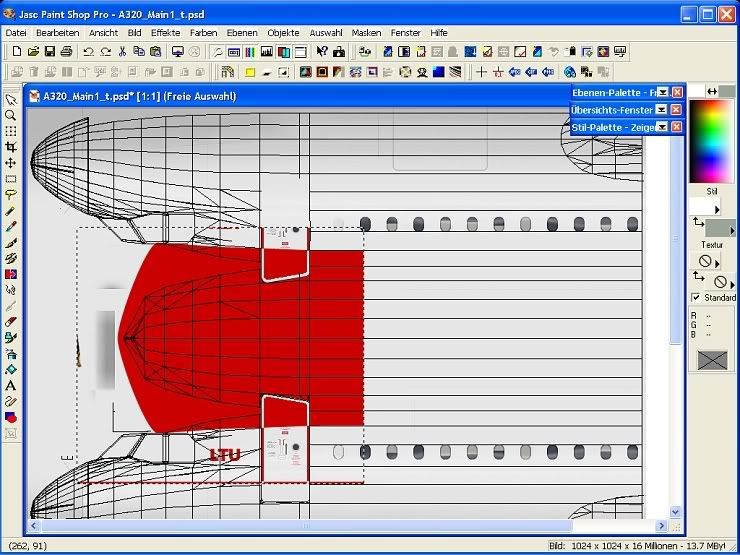Select the Text tool

pos(11,385)
